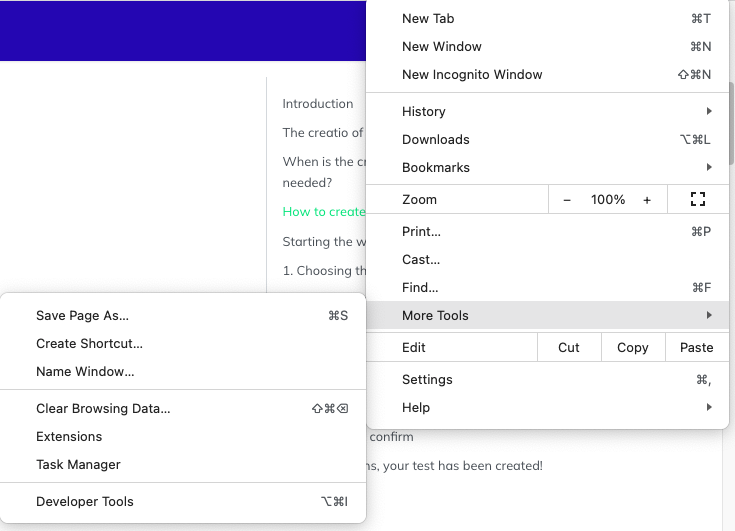Open Settings from the menu
The image size is (735, 531).
(427, 379)
